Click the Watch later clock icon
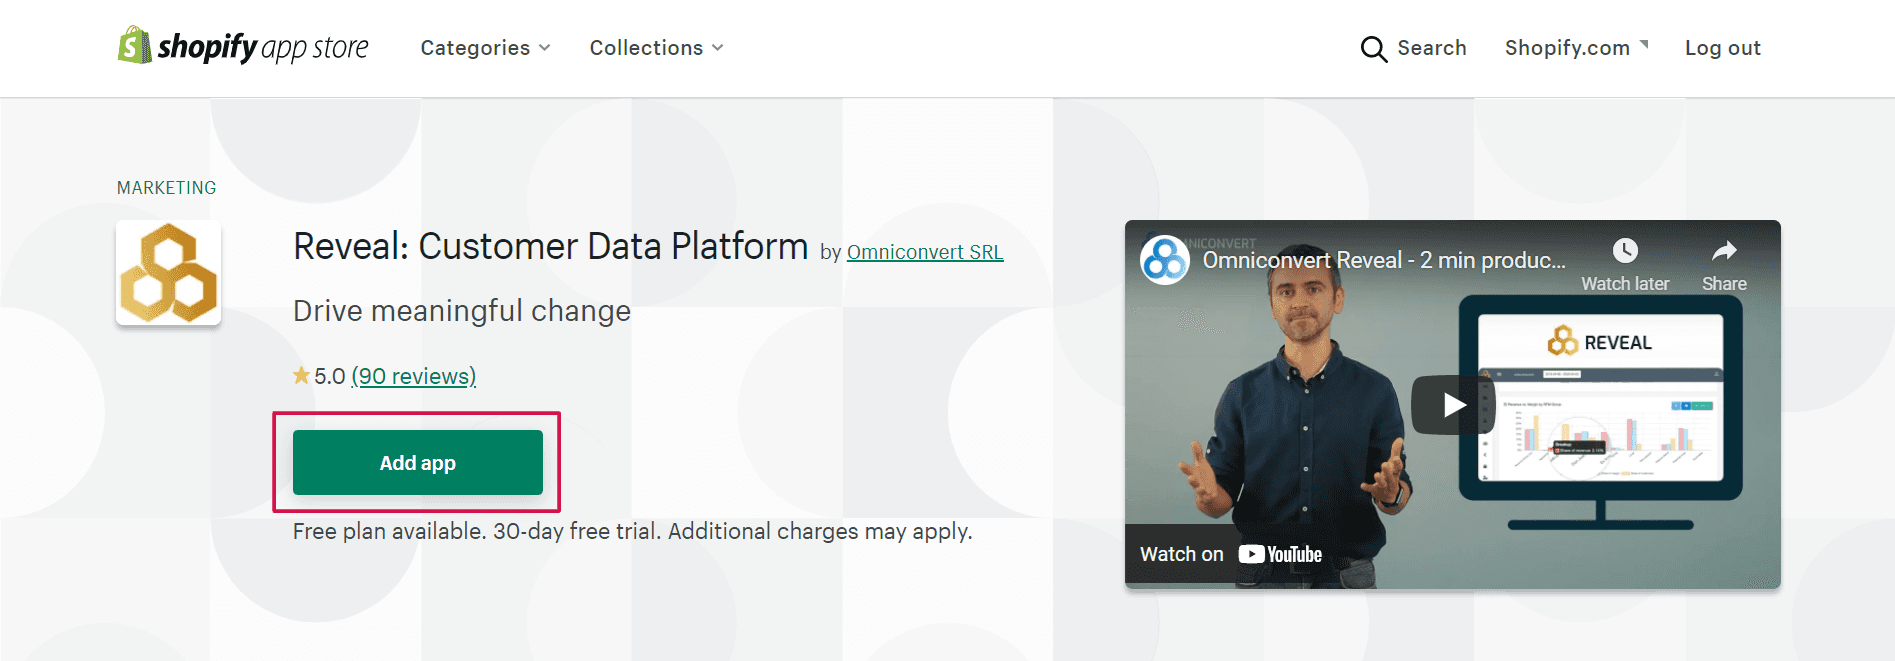1895x661 pixels. pyautogui.click(x=1625, y=251)
